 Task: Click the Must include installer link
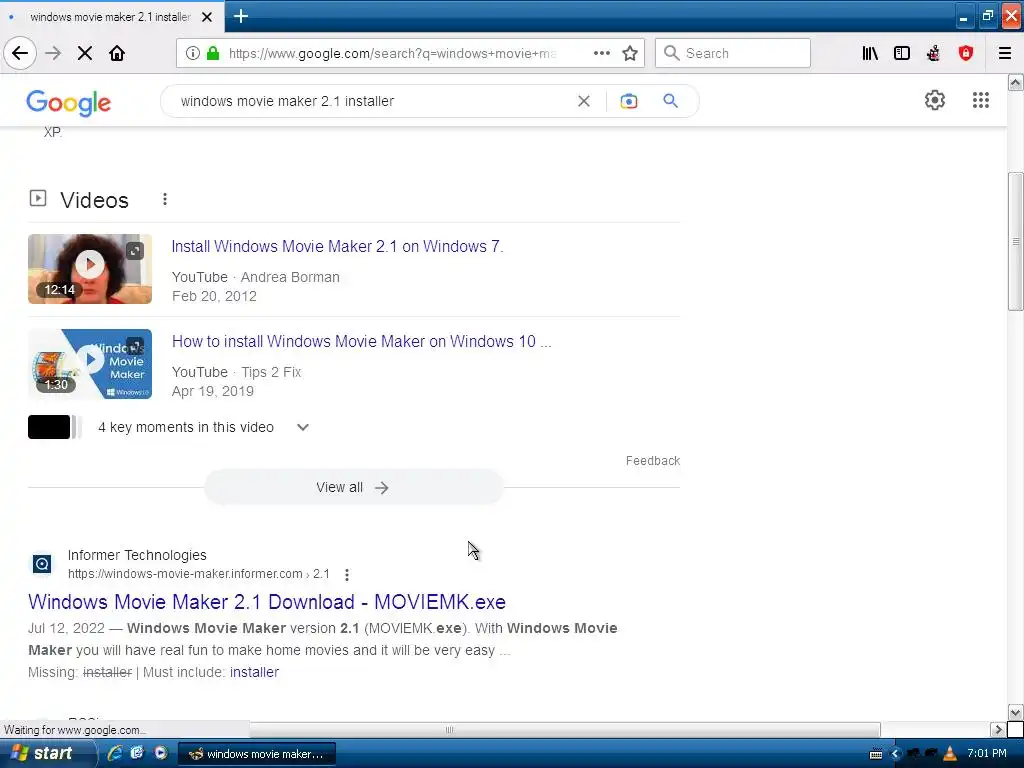point(254,672)
